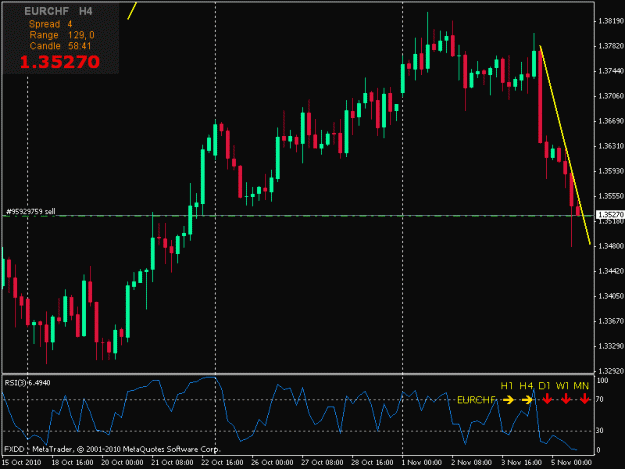Click the 1.32920 price axis label
The height and width of the screenshot is (469, 625).
(611, 371)
